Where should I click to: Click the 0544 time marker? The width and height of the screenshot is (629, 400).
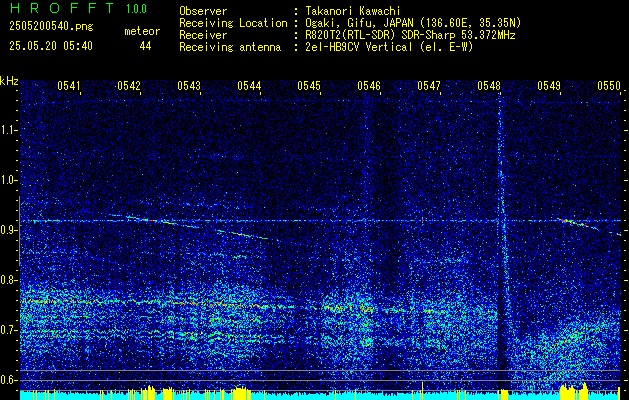click(x=249, y=85)
